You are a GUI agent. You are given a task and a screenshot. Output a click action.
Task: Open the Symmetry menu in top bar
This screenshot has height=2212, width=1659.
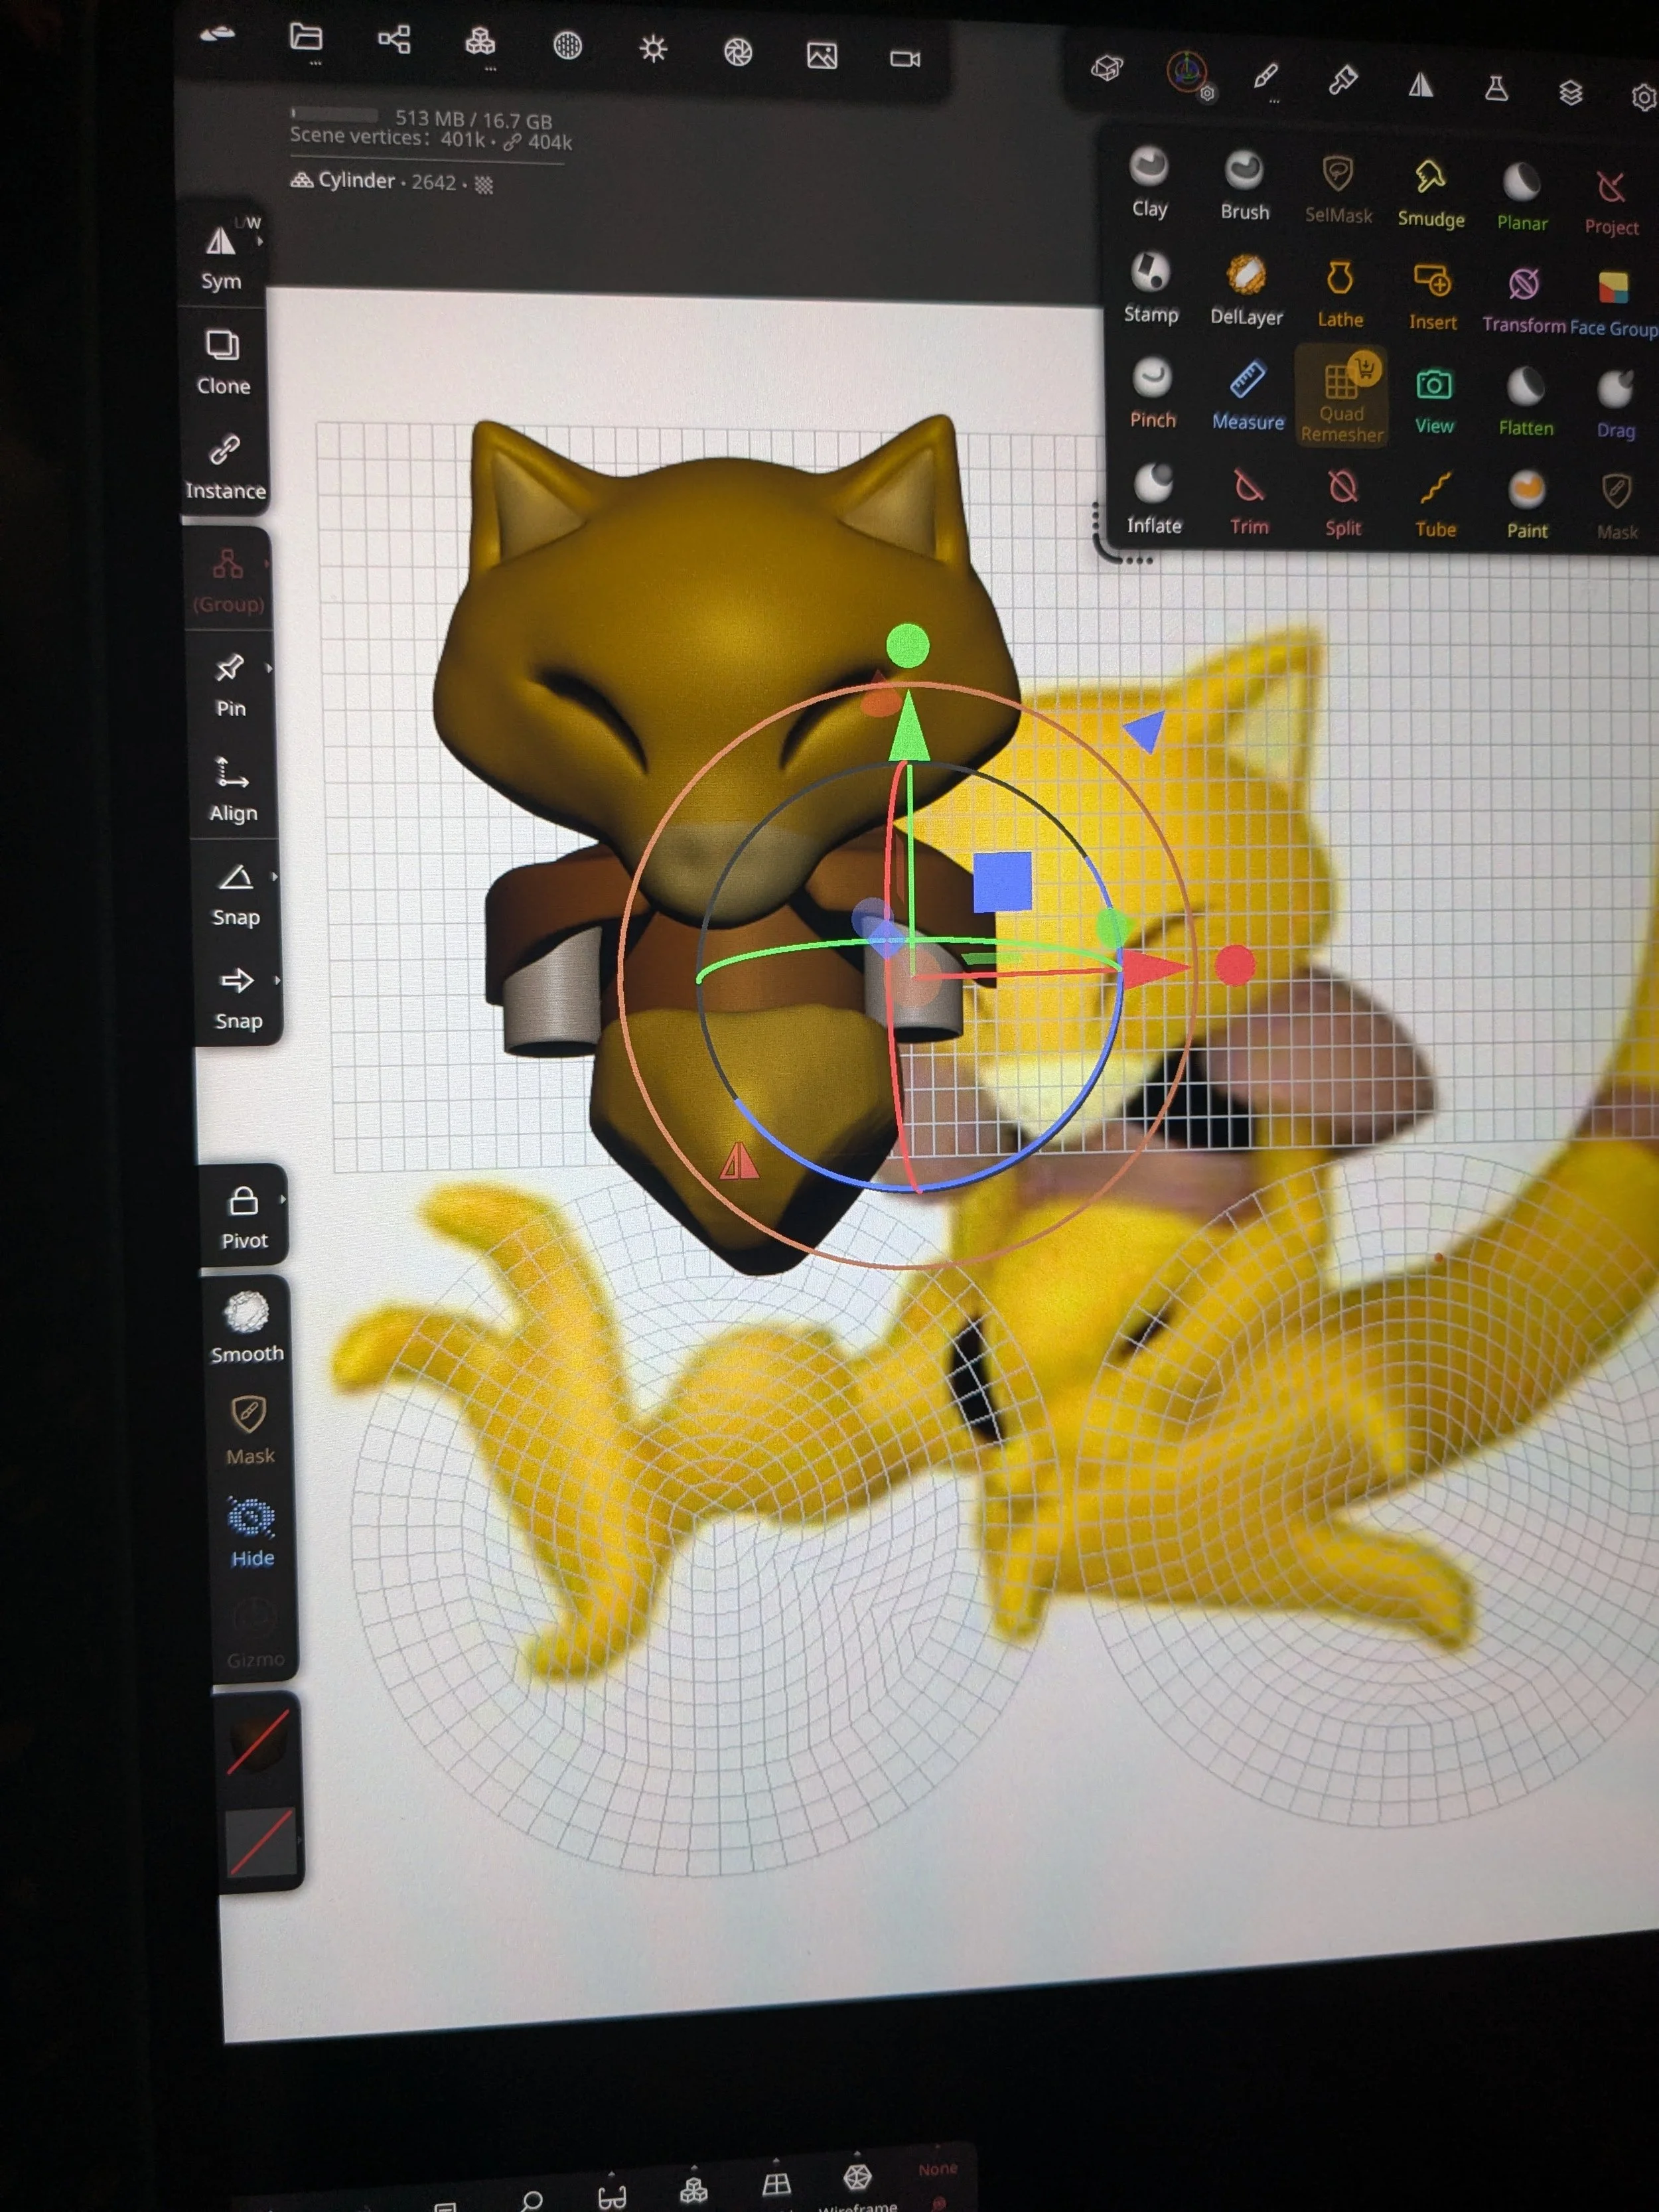click(1420, 85)
